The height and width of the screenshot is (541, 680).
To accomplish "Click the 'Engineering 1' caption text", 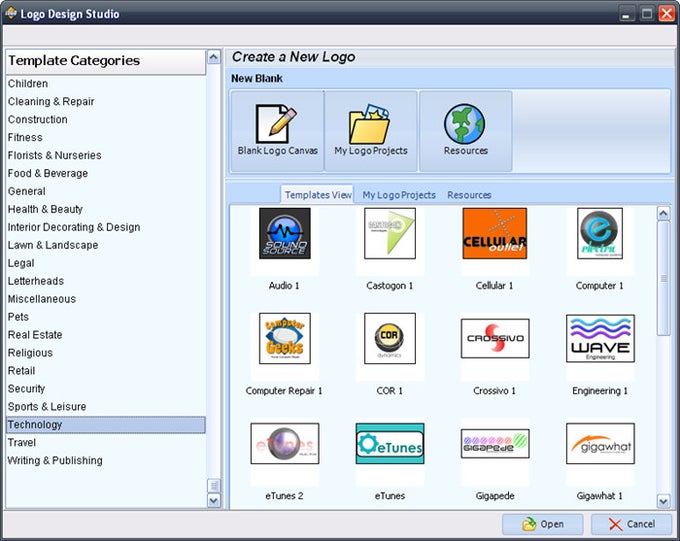I will [600, 391].
